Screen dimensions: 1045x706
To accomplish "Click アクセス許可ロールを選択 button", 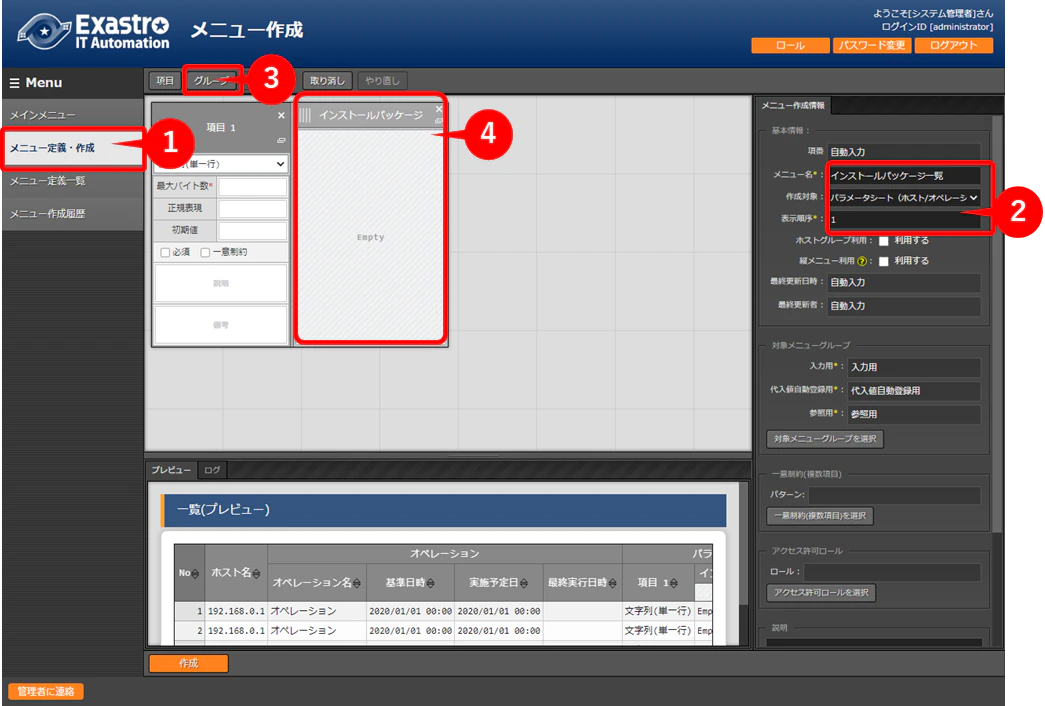I will point(821,593).
